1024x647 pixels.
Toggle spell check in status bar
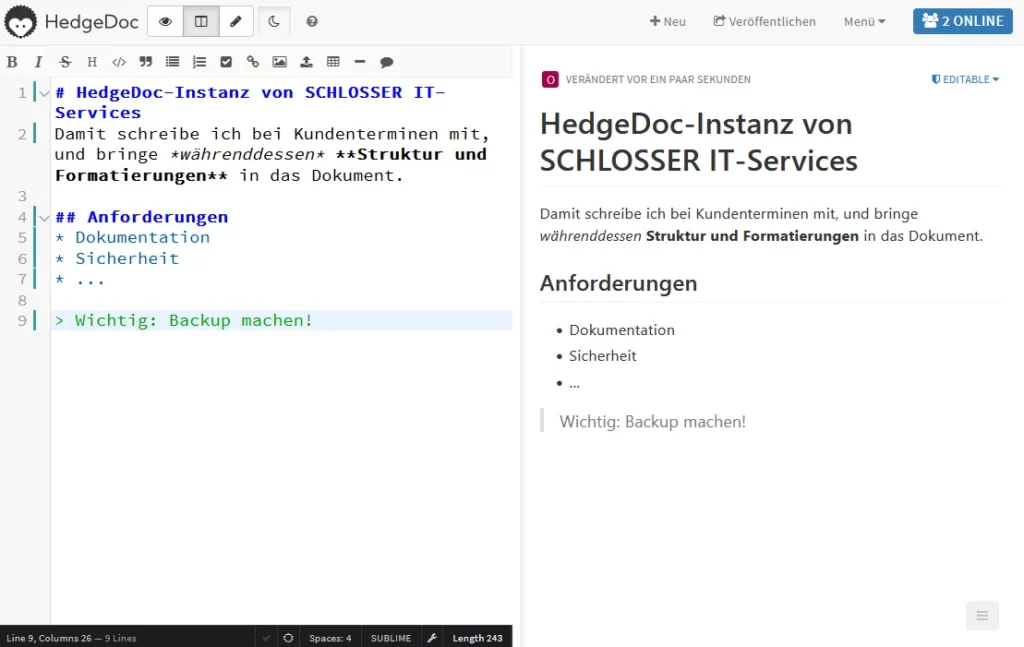[266, 638]
